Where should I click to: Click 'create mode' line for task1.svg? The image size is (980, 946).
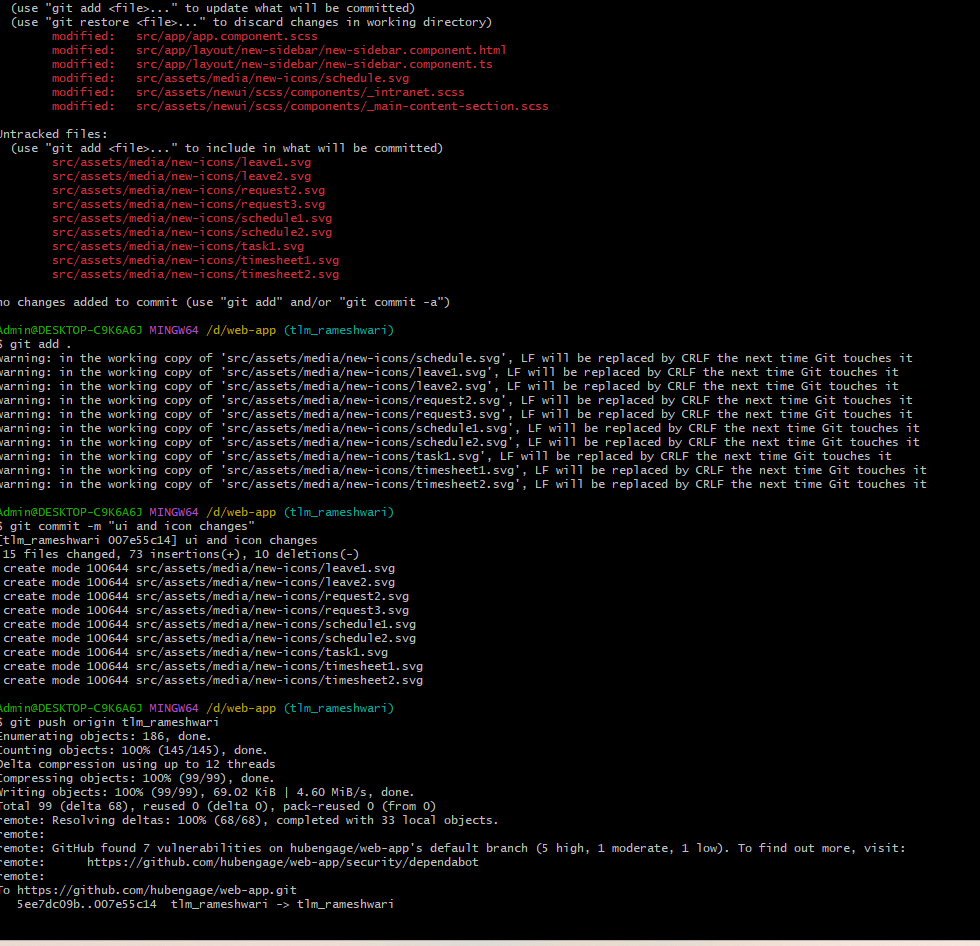(x=195, y=652)
